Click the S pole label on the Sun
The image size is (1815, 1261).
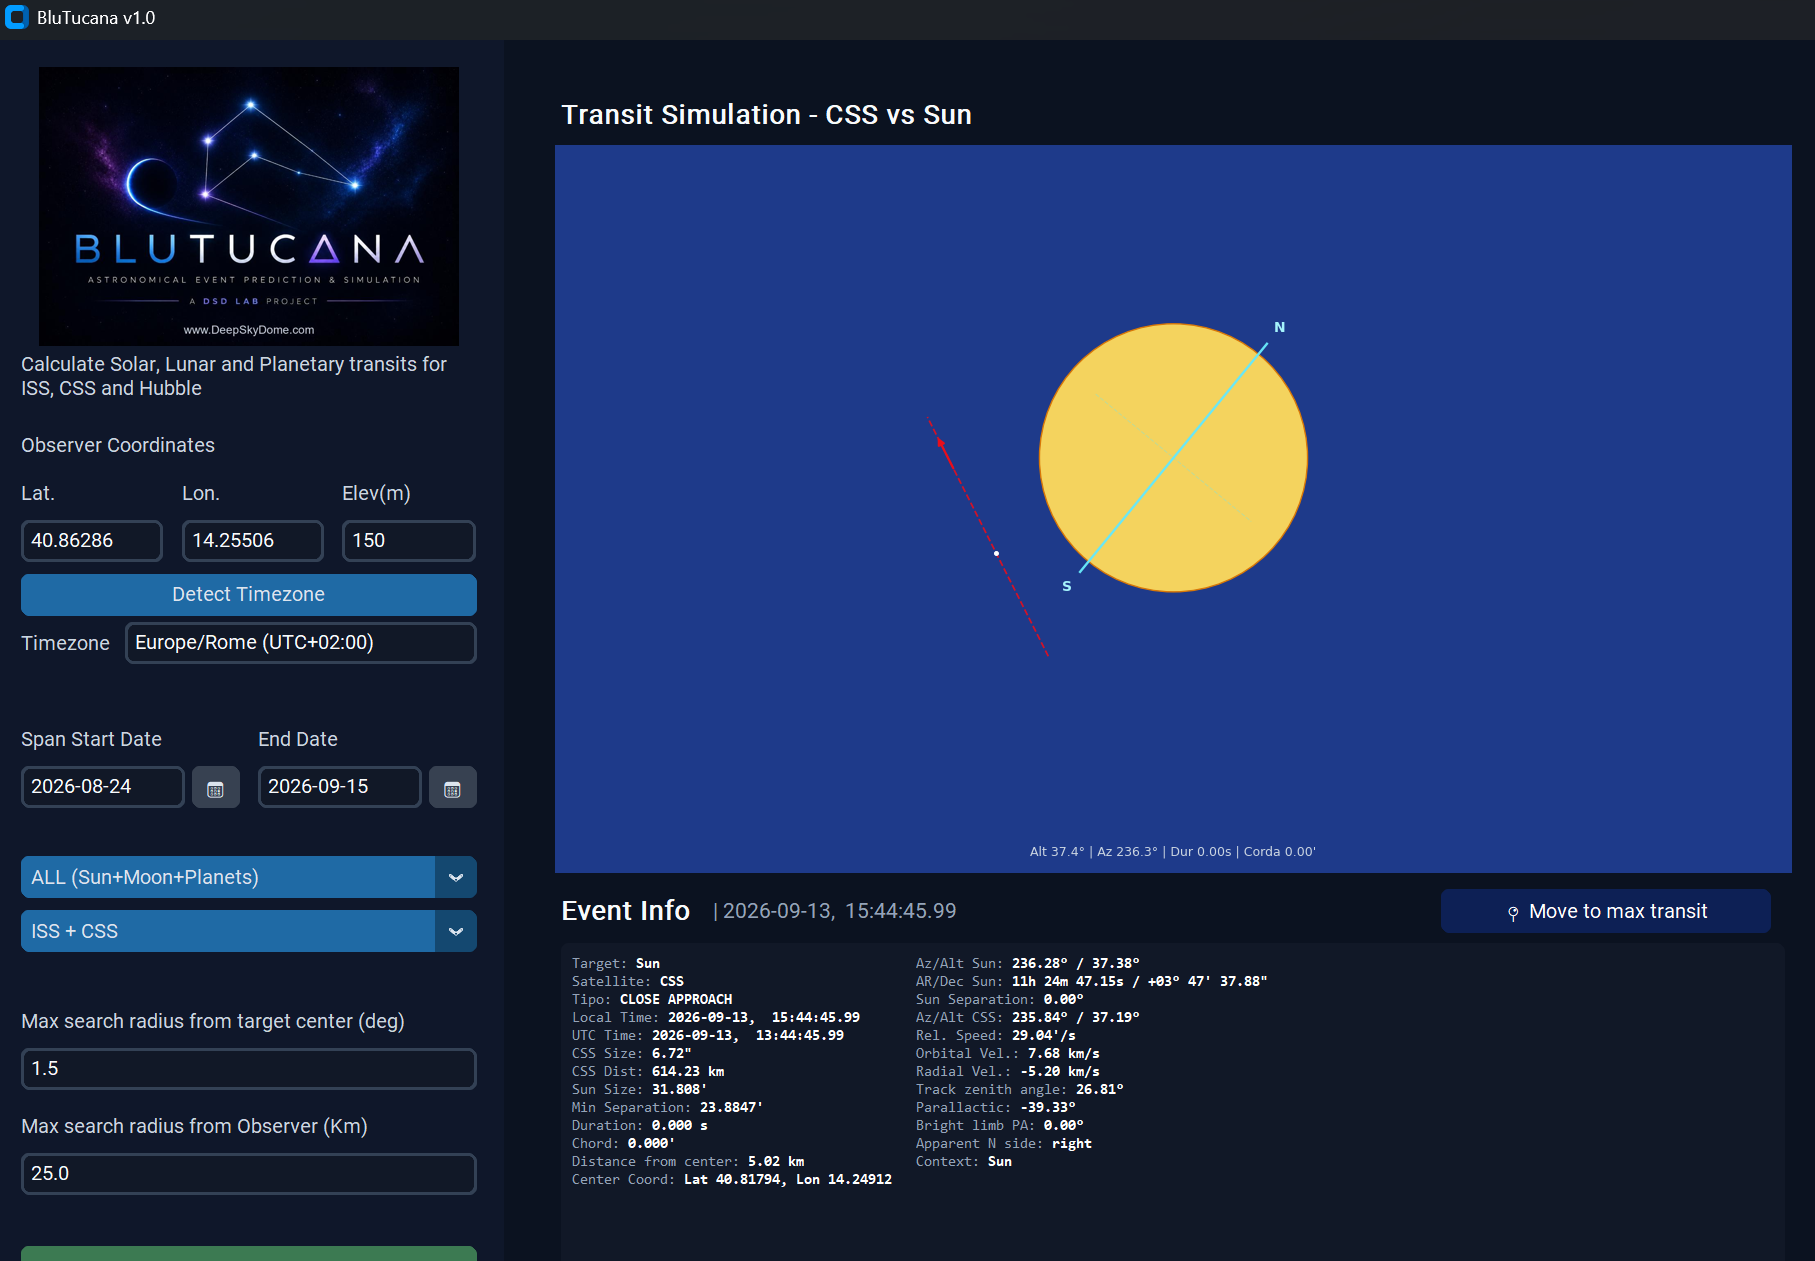(x=1067, y=586)
